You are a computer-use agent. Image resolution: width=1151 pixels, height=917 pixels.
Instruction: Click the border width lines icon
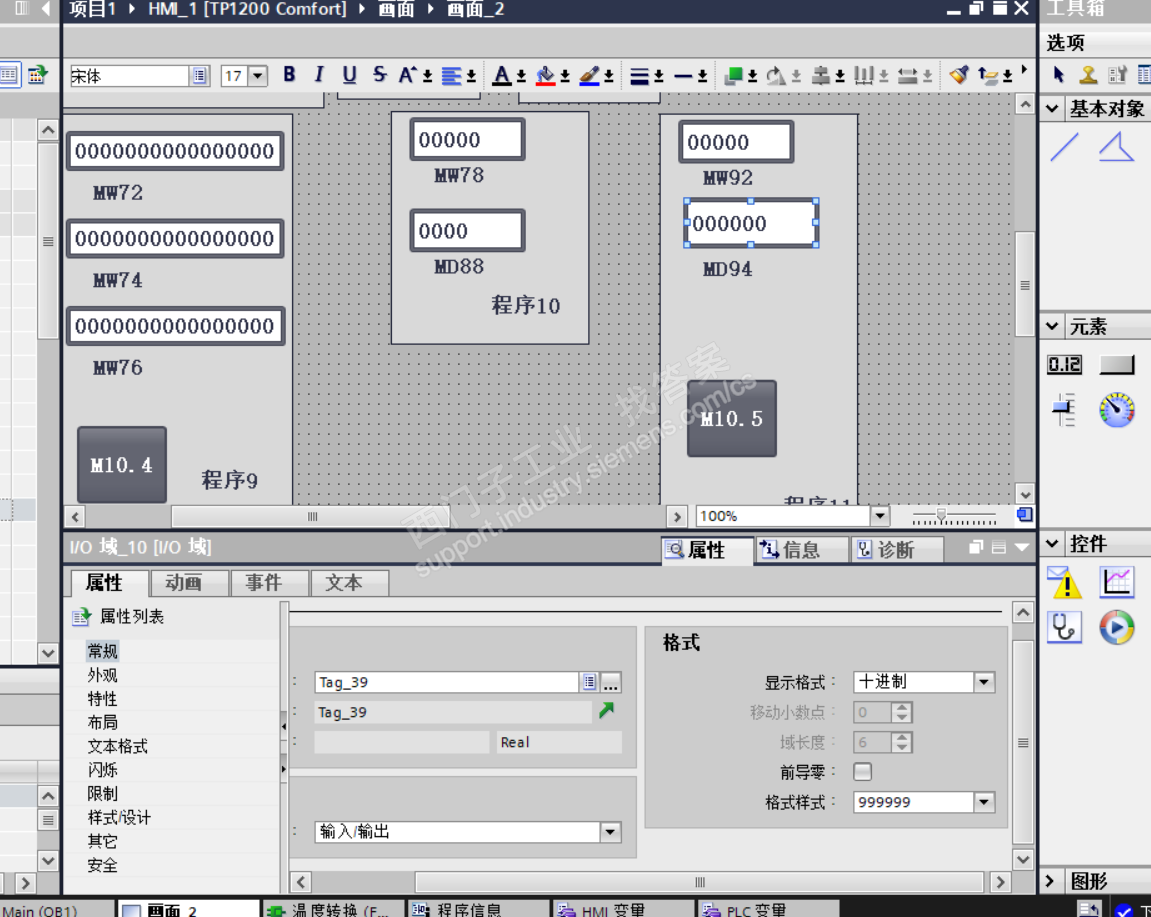(639, 76)
